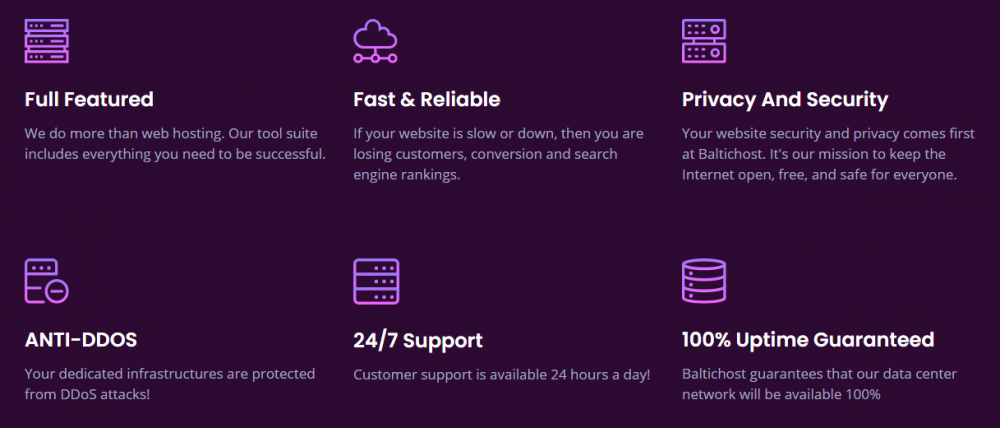Click the cloud network icon
The width and height of the screenshot is (1000, 428).
375,43
